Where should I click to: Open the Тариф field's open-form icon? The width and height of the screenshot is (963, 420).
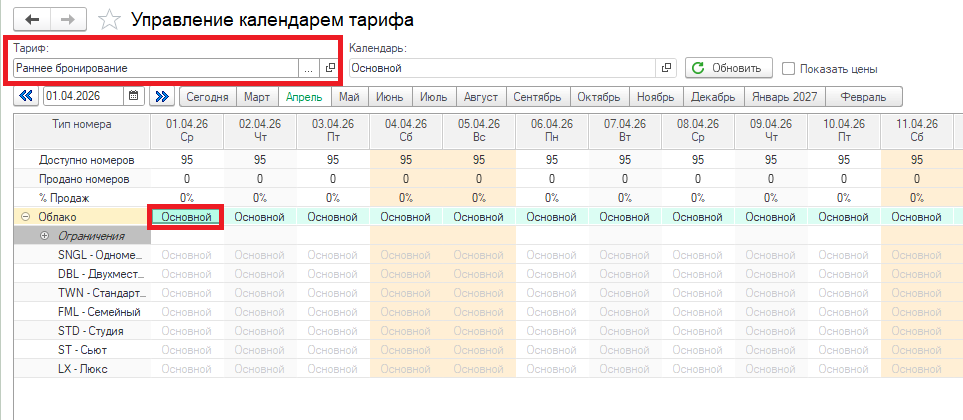[x=330, y=68]
